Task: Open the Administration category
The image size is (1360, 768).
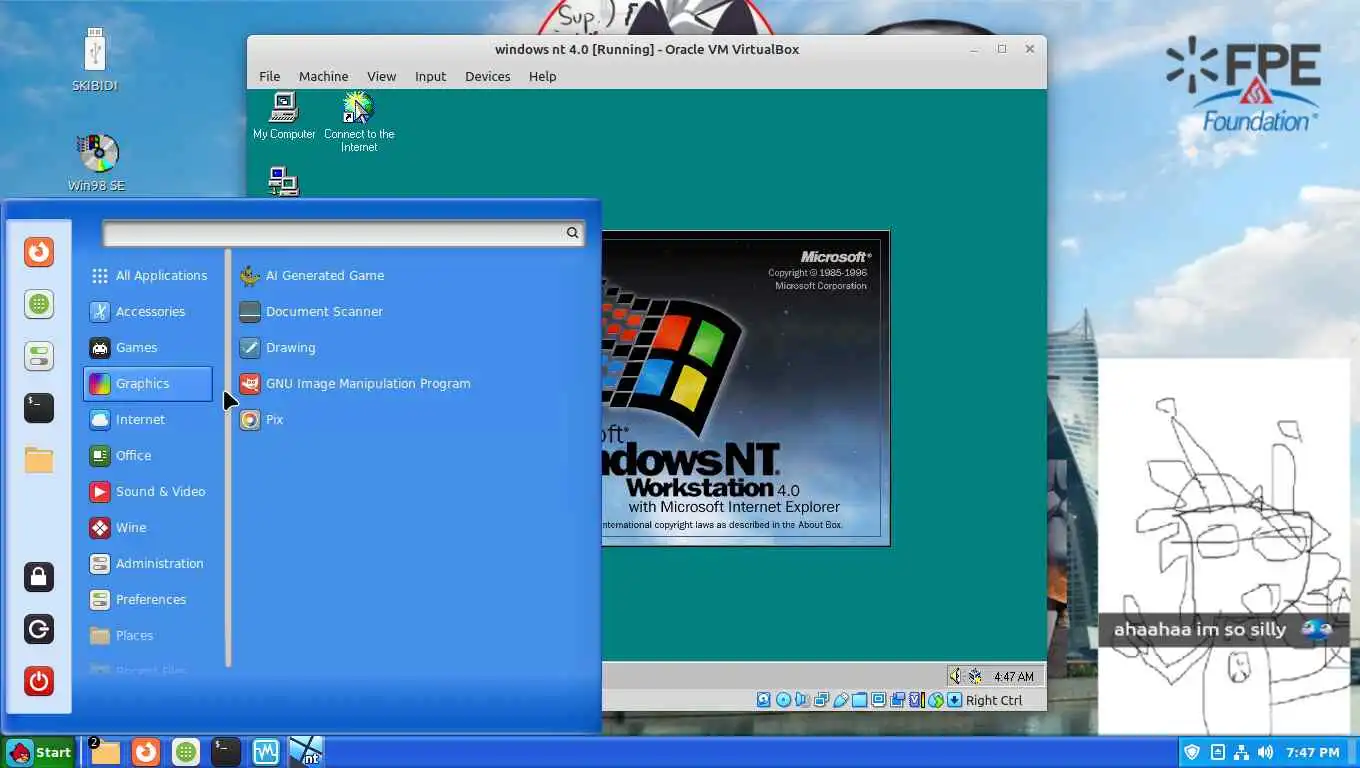Action: point(148,564)
